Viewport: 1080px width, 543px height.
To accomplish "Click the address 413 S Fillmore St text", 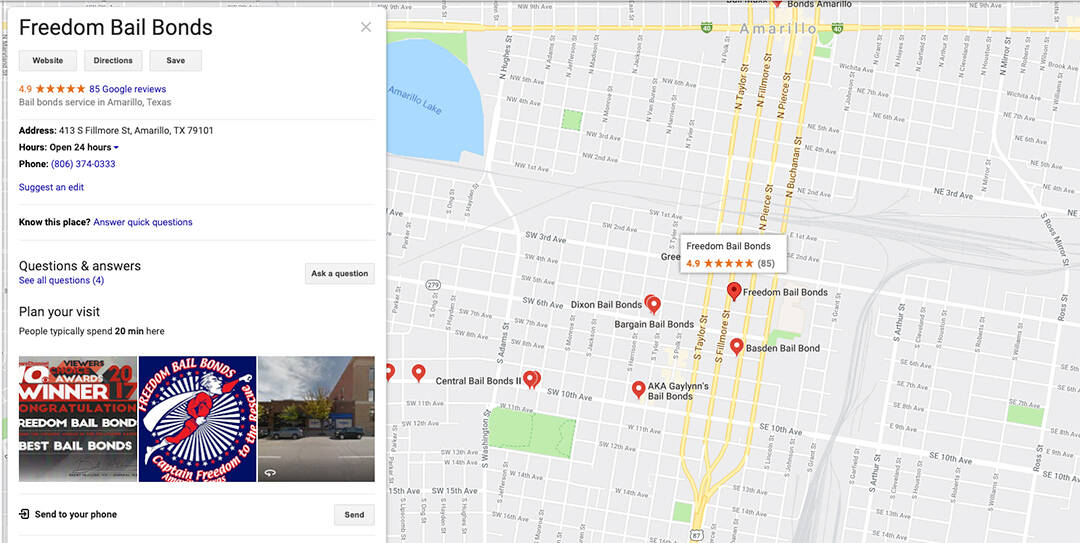I will [136, 130].
